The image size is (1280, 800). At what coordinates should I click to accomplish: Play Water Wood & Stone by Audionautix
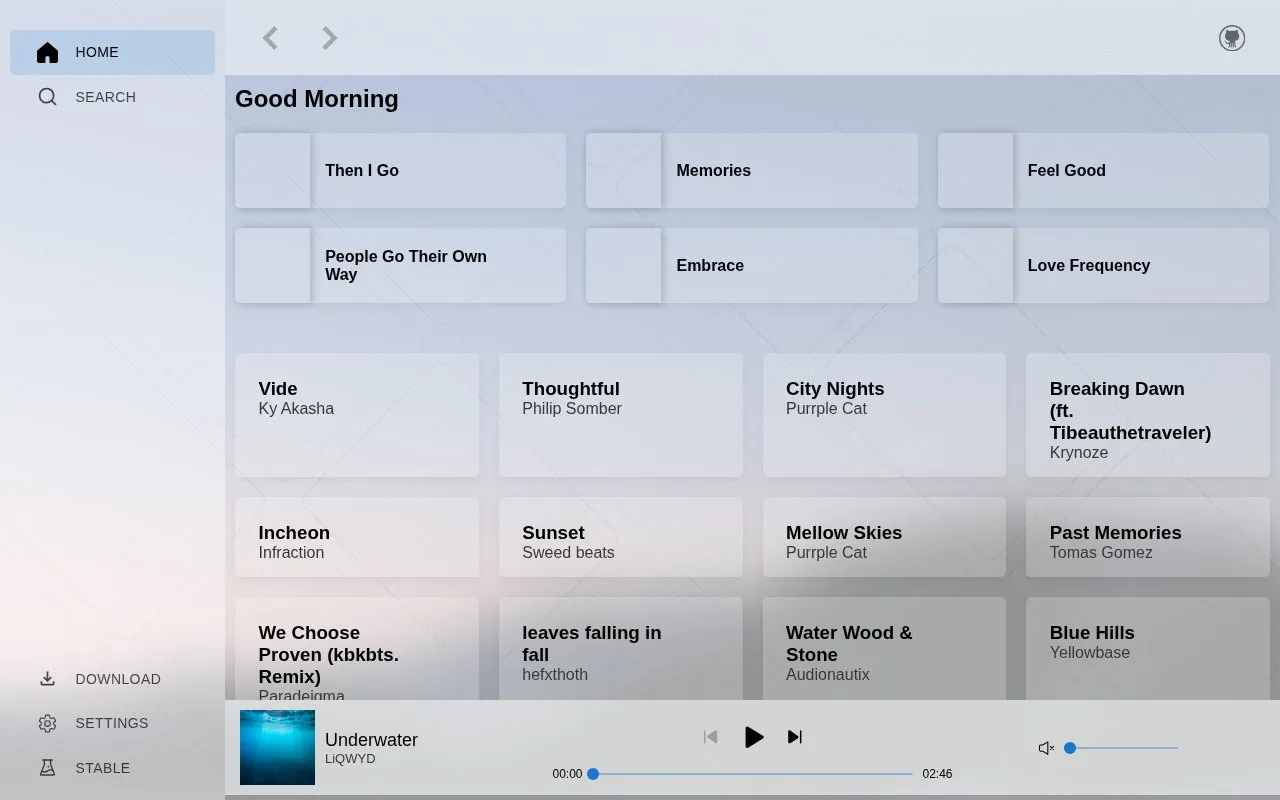point(884,649)
